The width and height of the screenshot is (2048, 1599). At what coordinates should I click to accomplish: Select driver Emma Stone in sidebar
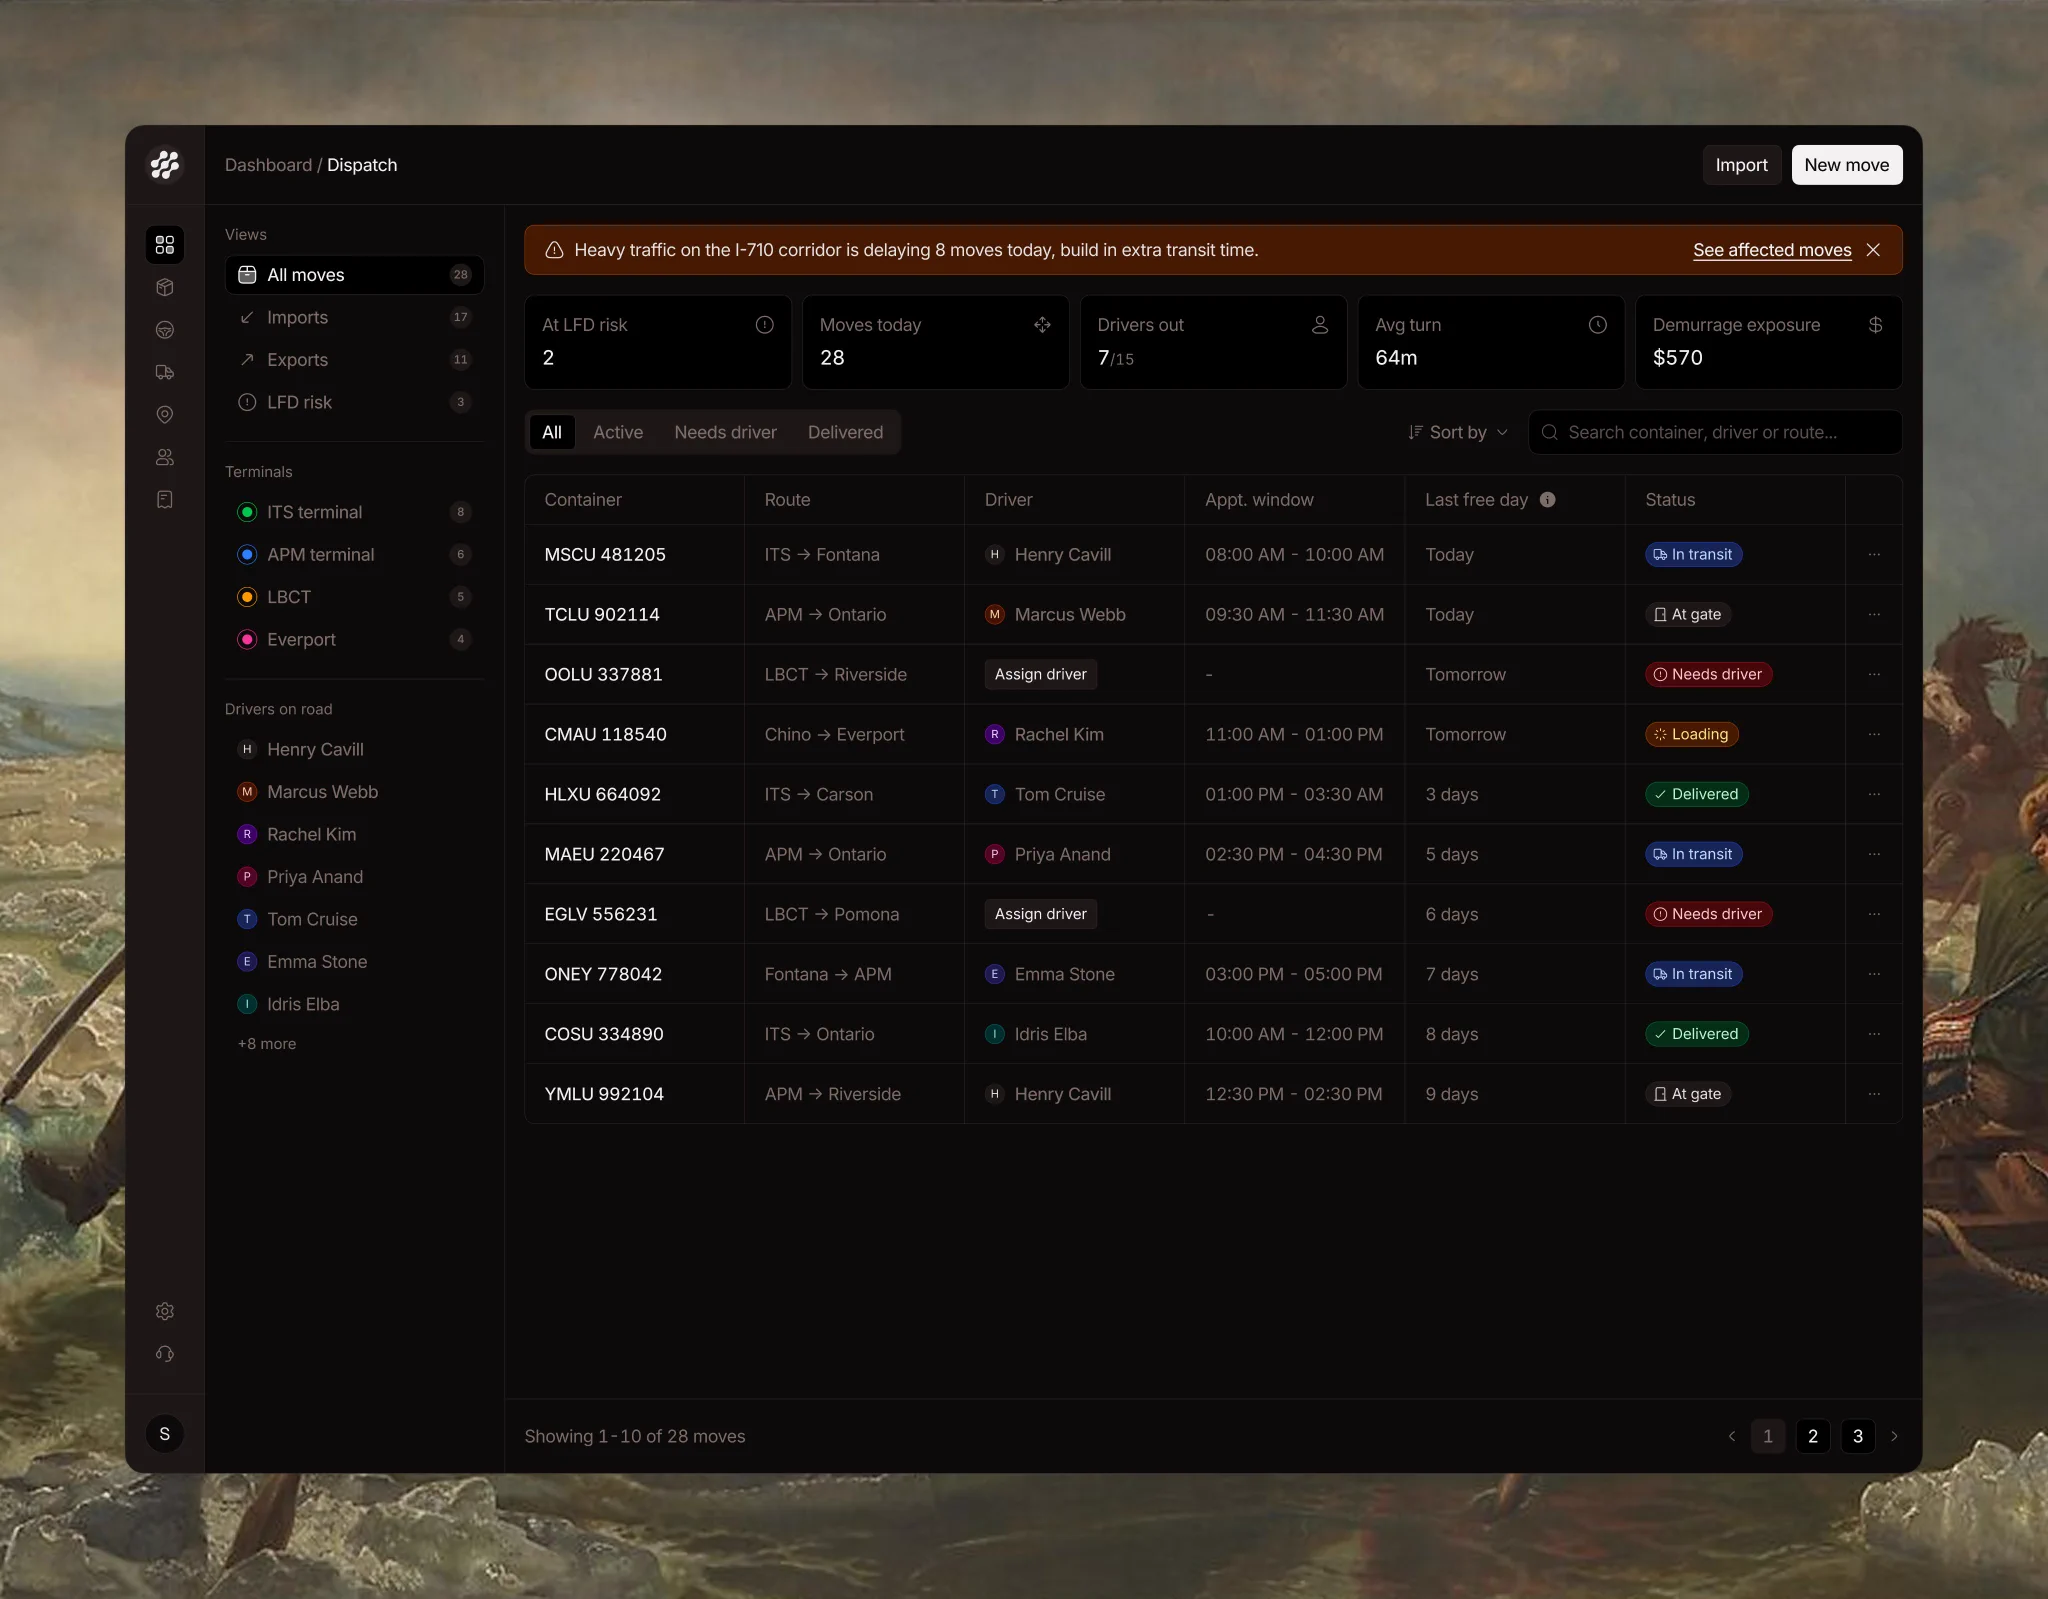pyautogui.click(x=354, y=961)
